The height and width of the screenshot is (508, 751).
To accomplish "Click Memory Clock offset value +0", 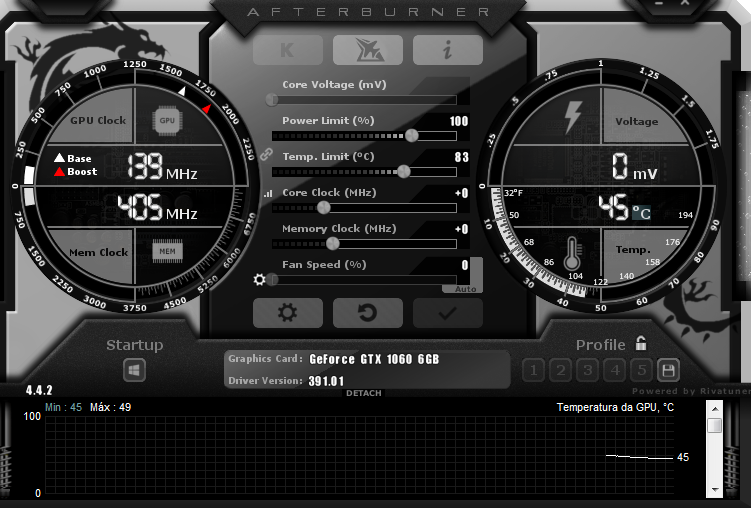I will point(462,229).
